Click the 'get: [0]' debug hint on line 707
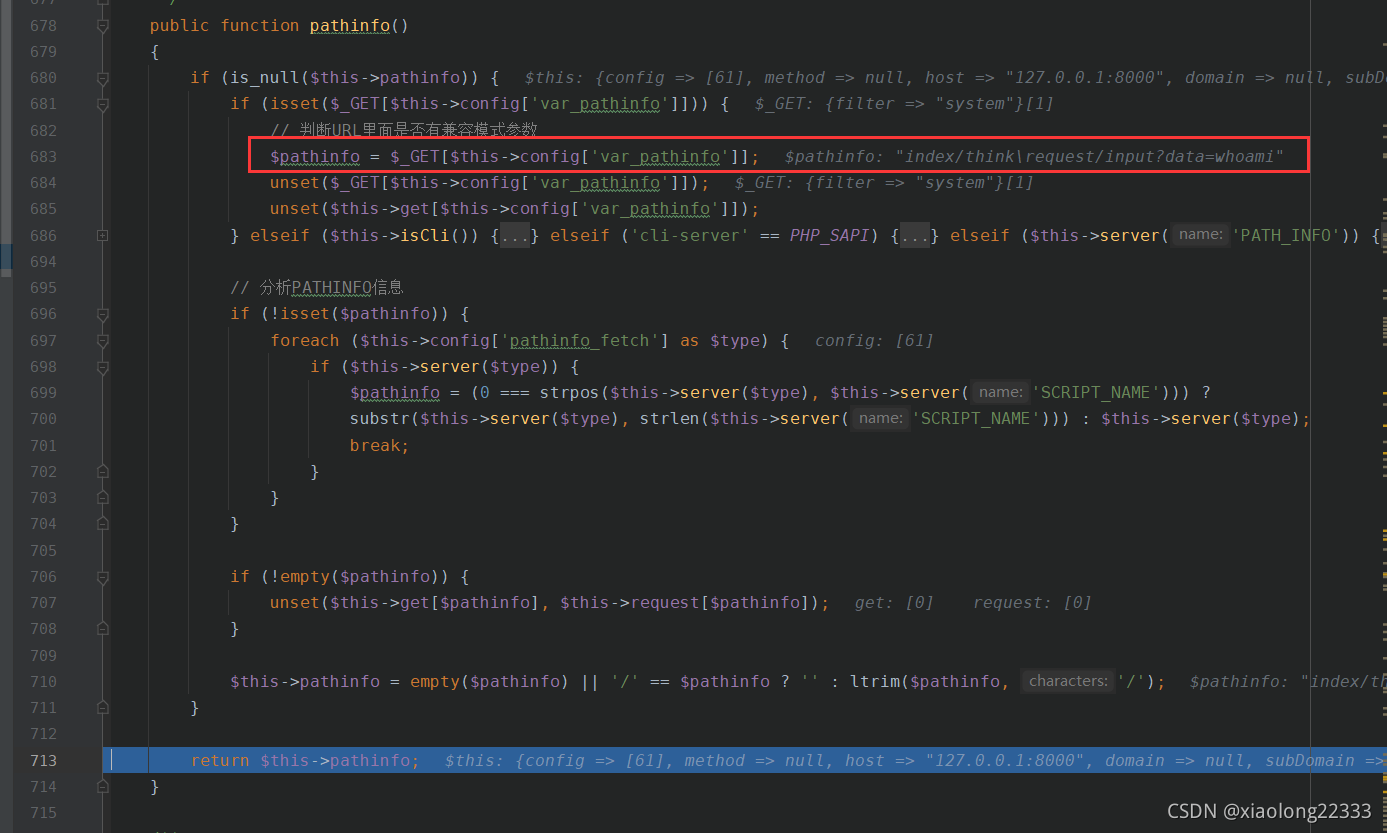This screenshot has height=833, width=1387. [895, 603]
